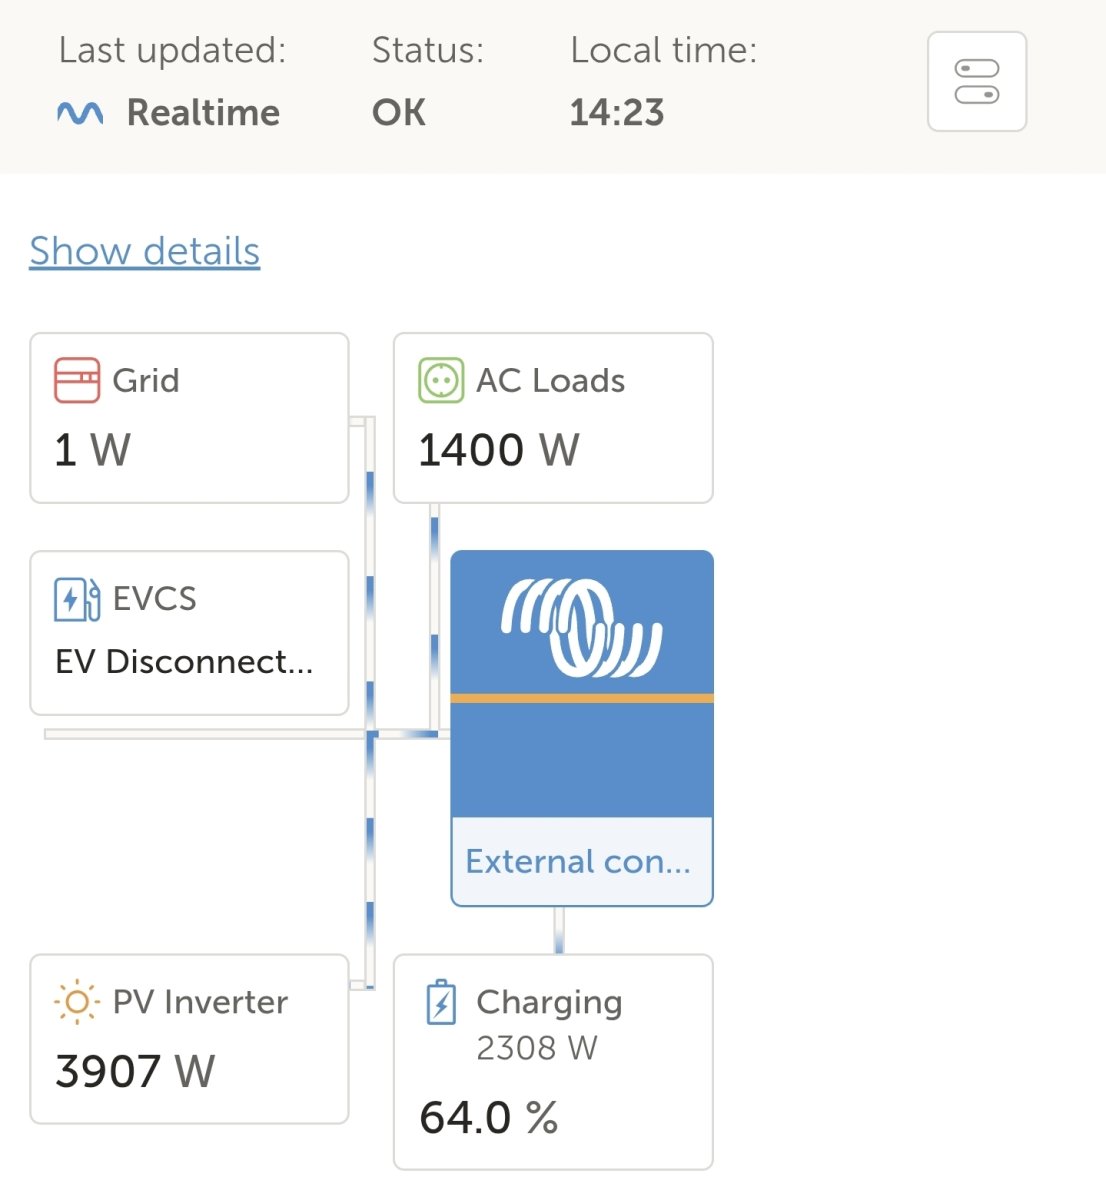Click the green AC Loads socket icon
1106x1200 pixels.
[x=441, y=380]
